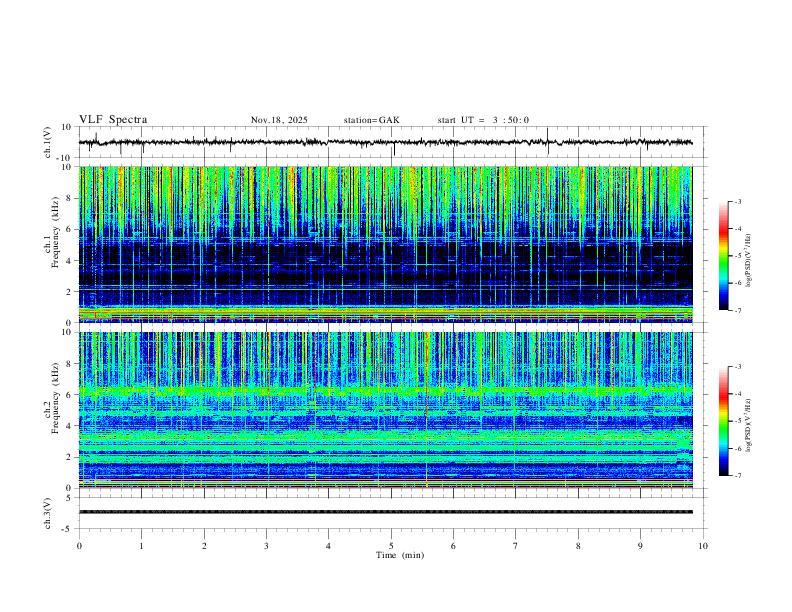Click the ch.1 color bar "log(PSD)" label

point(748,261)
